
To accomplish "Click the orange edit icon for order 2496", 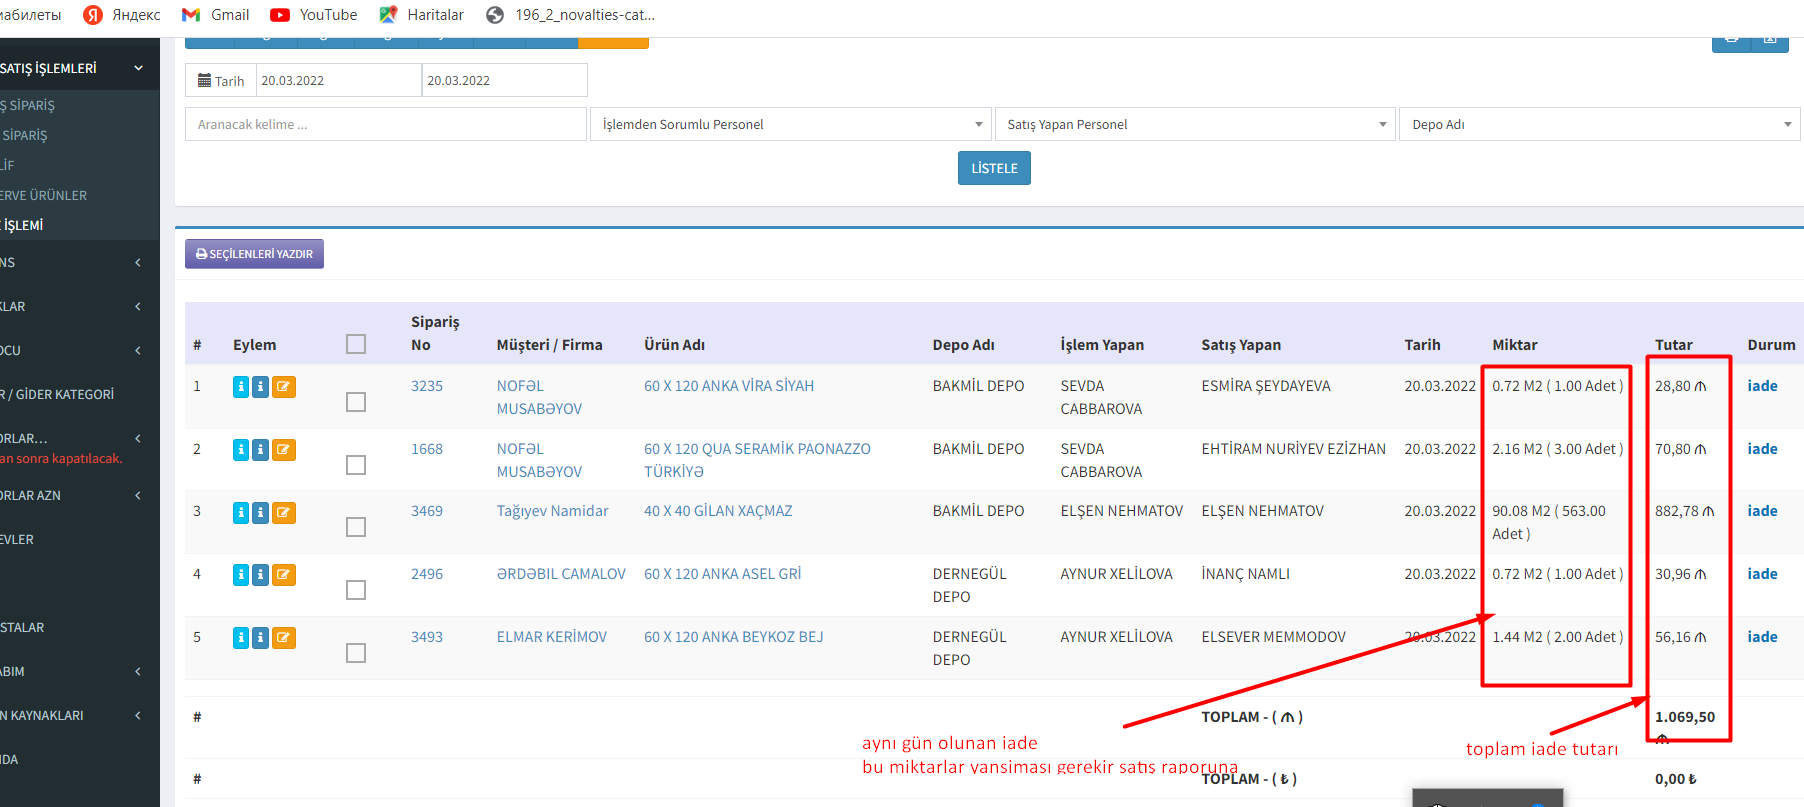I will point(284,575).
